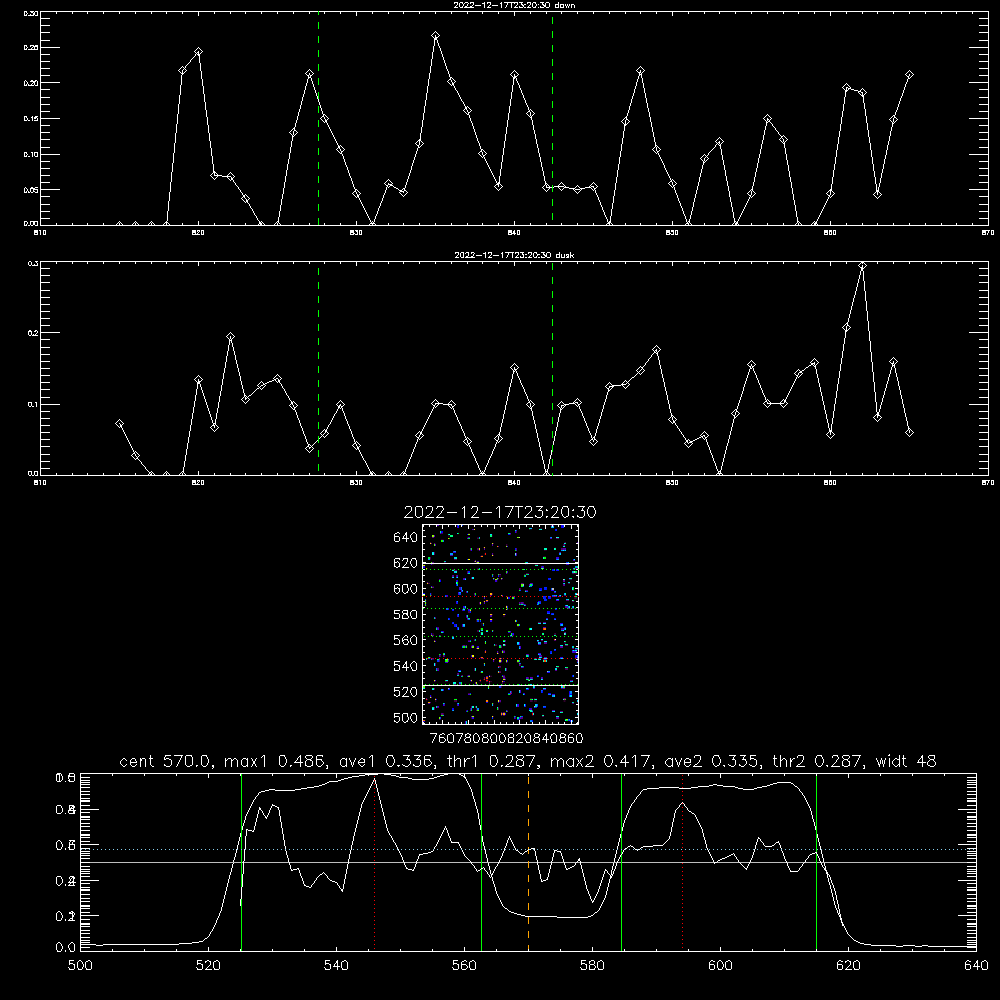
Task: Click the "600" label on bottom plot x-axis
Action: point(721,966)
